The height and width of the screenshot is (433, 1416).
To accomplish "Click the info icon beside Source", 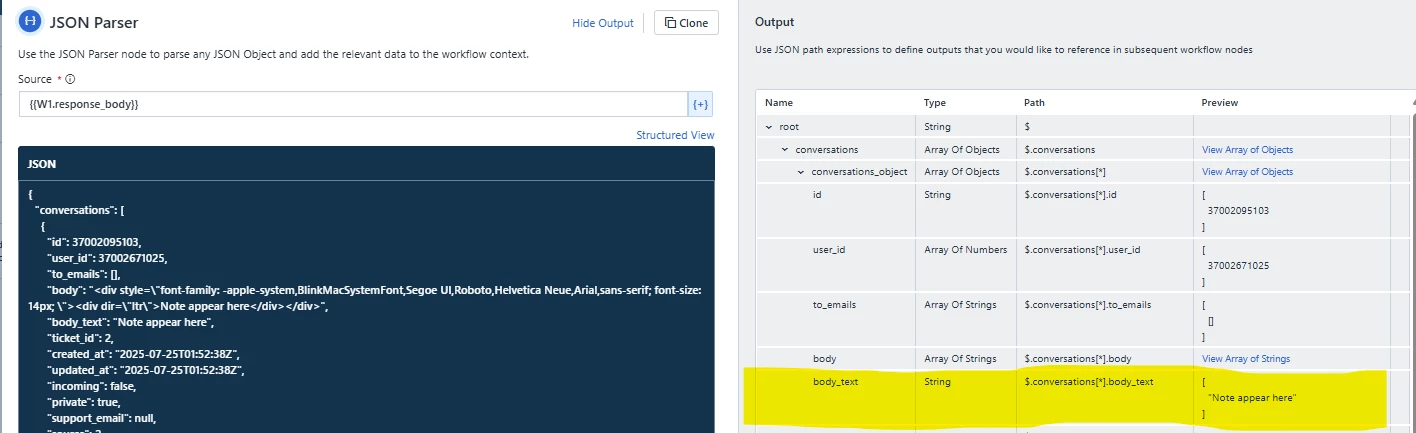I will click(70, 79).
